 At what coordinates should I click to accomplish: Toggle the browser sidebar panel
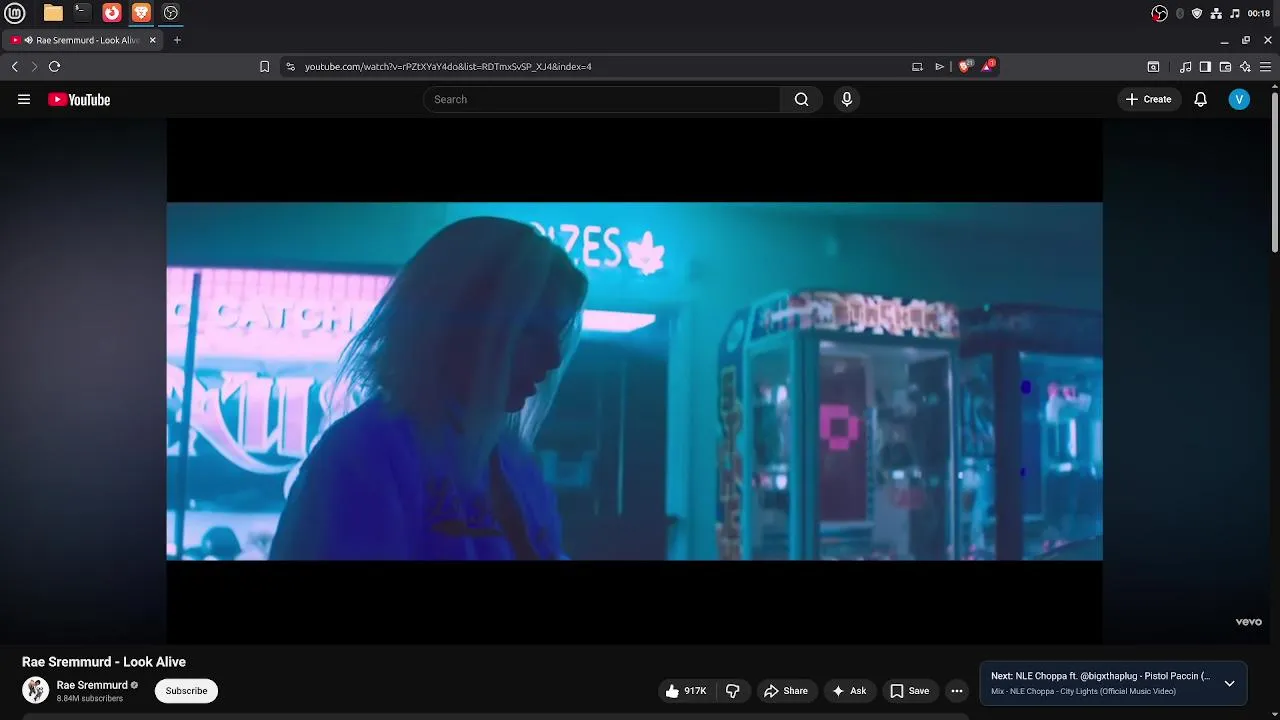coord(1205,67)
